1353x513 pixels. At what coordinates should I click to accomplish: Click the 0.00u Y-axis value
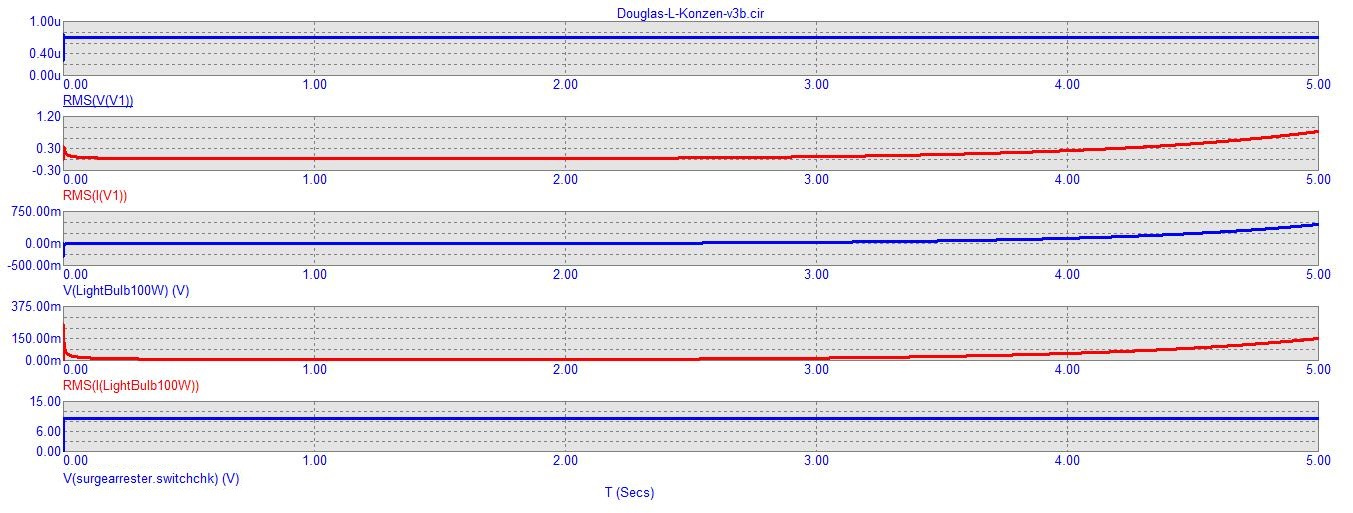[x=45, y=75]
